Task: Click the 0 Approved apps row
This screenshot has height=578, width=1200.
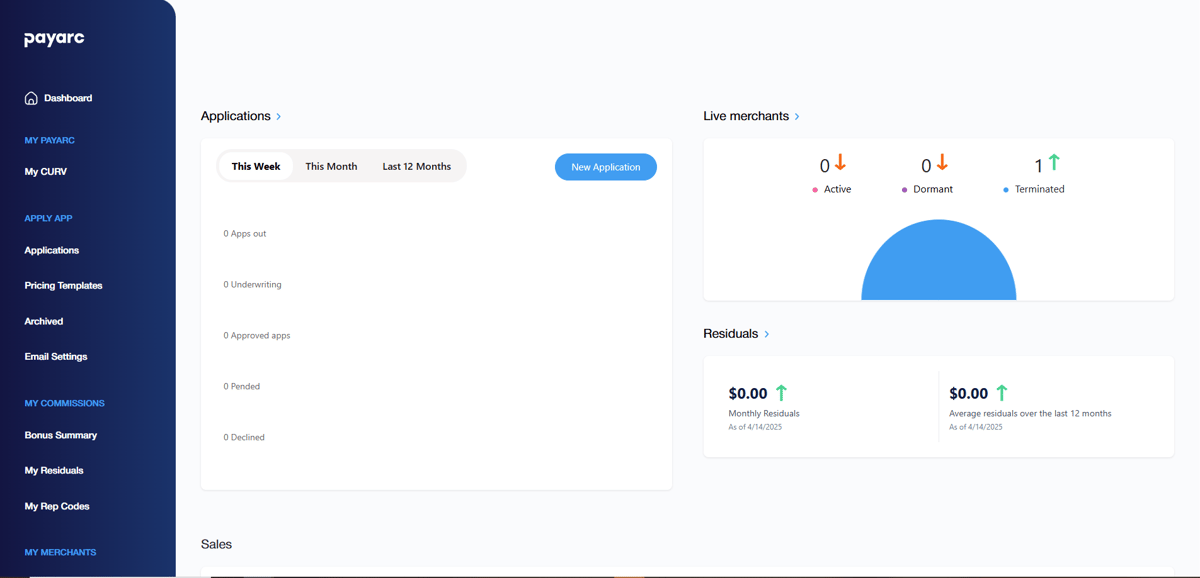Action: point(257,336)
